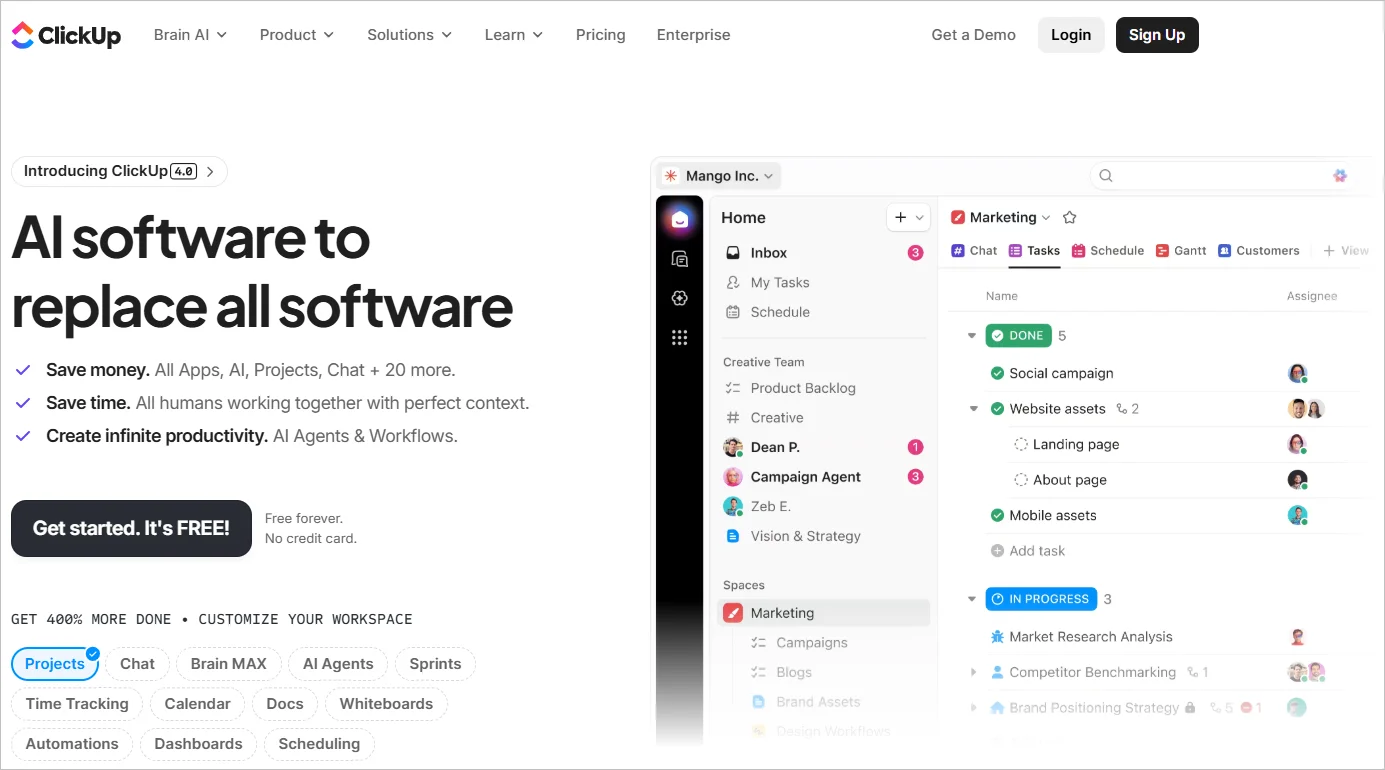The image size is (1385, 770).
Task: Open the Mango Inc. workspace dropdown
Action: point(717,176)
